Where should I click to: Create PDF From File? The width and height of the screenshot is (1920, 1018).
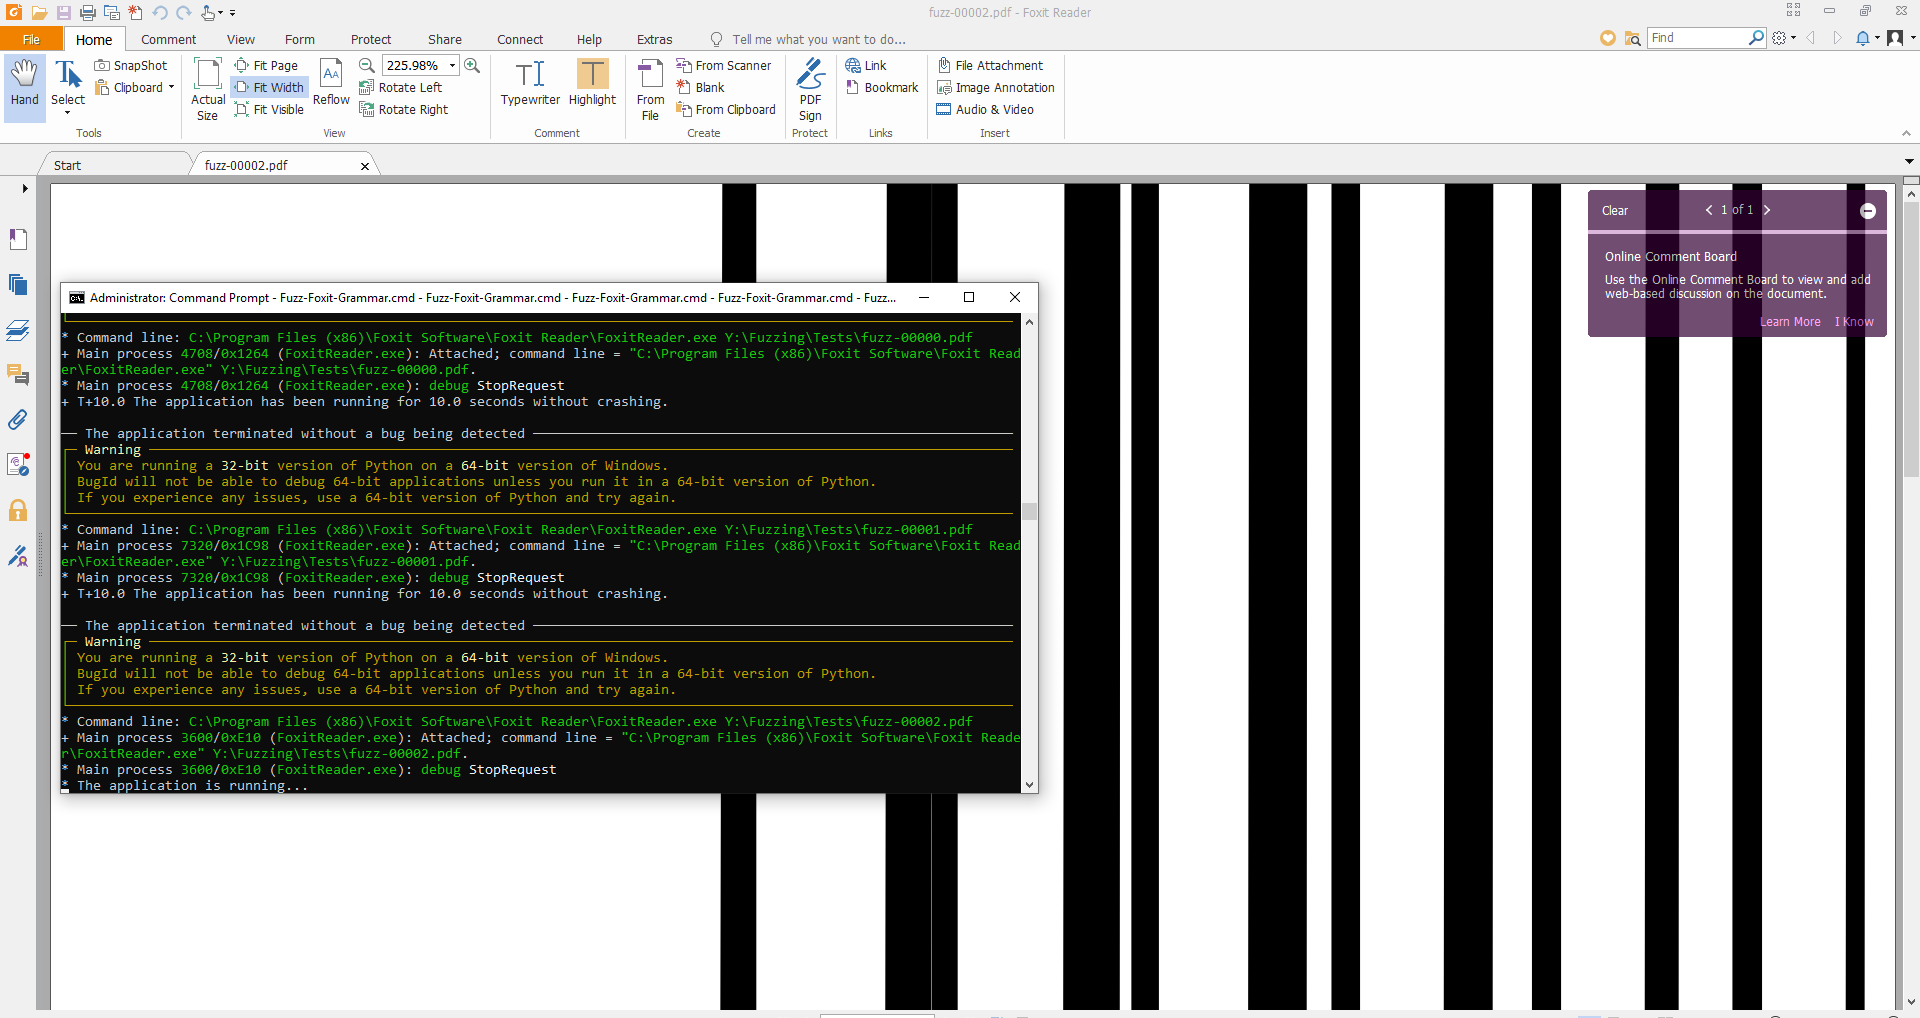point(650,90)
